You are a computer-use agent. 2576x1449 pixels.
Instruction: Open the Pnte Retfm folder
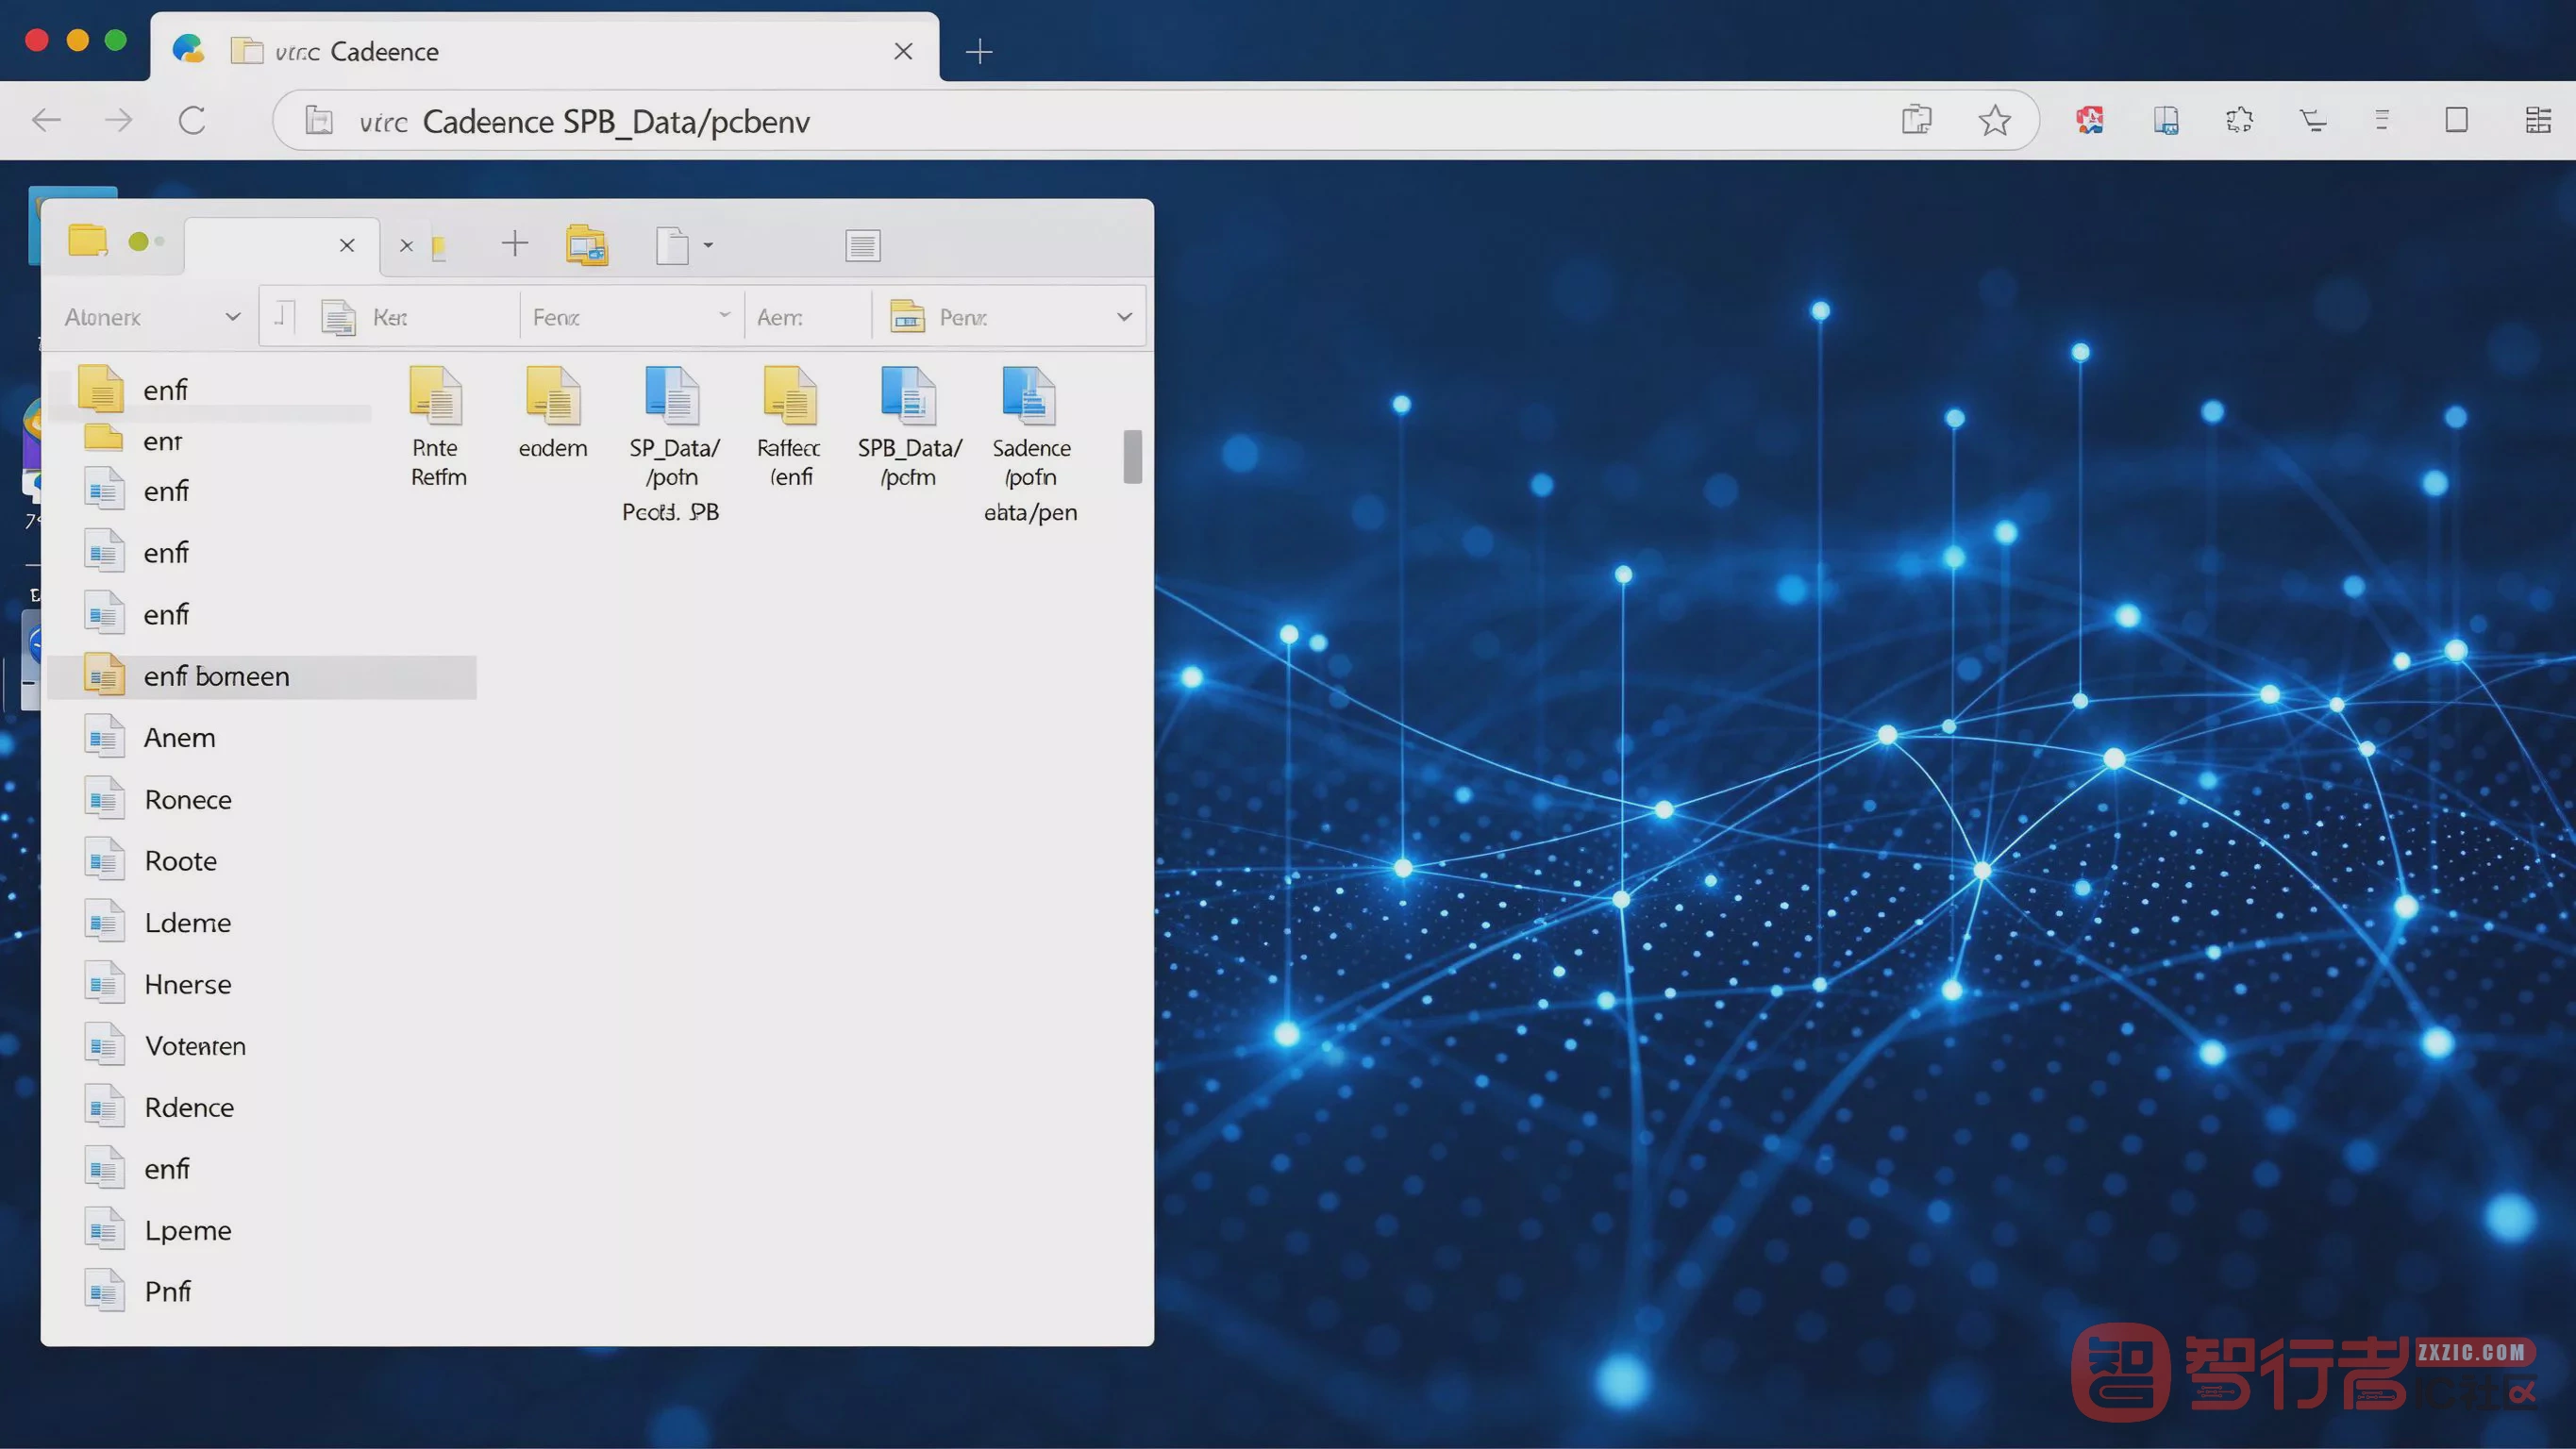coord(437,428)
